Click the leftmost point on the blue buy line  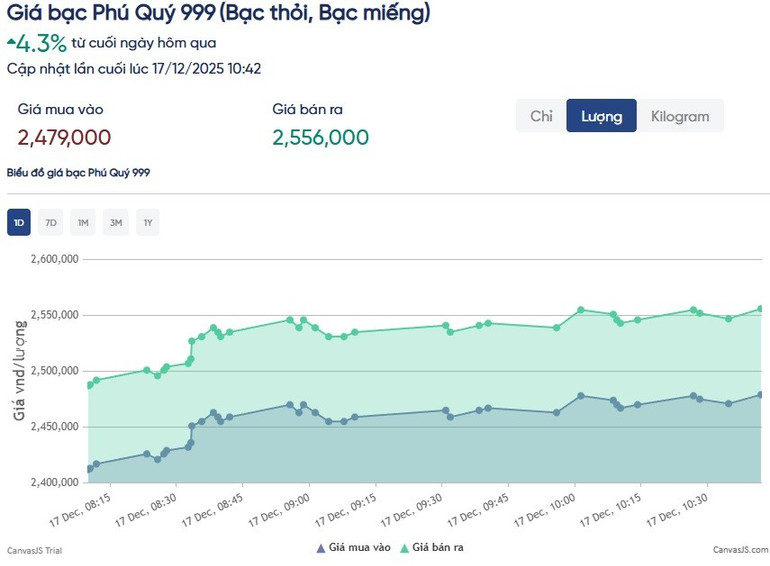point(90,468)
